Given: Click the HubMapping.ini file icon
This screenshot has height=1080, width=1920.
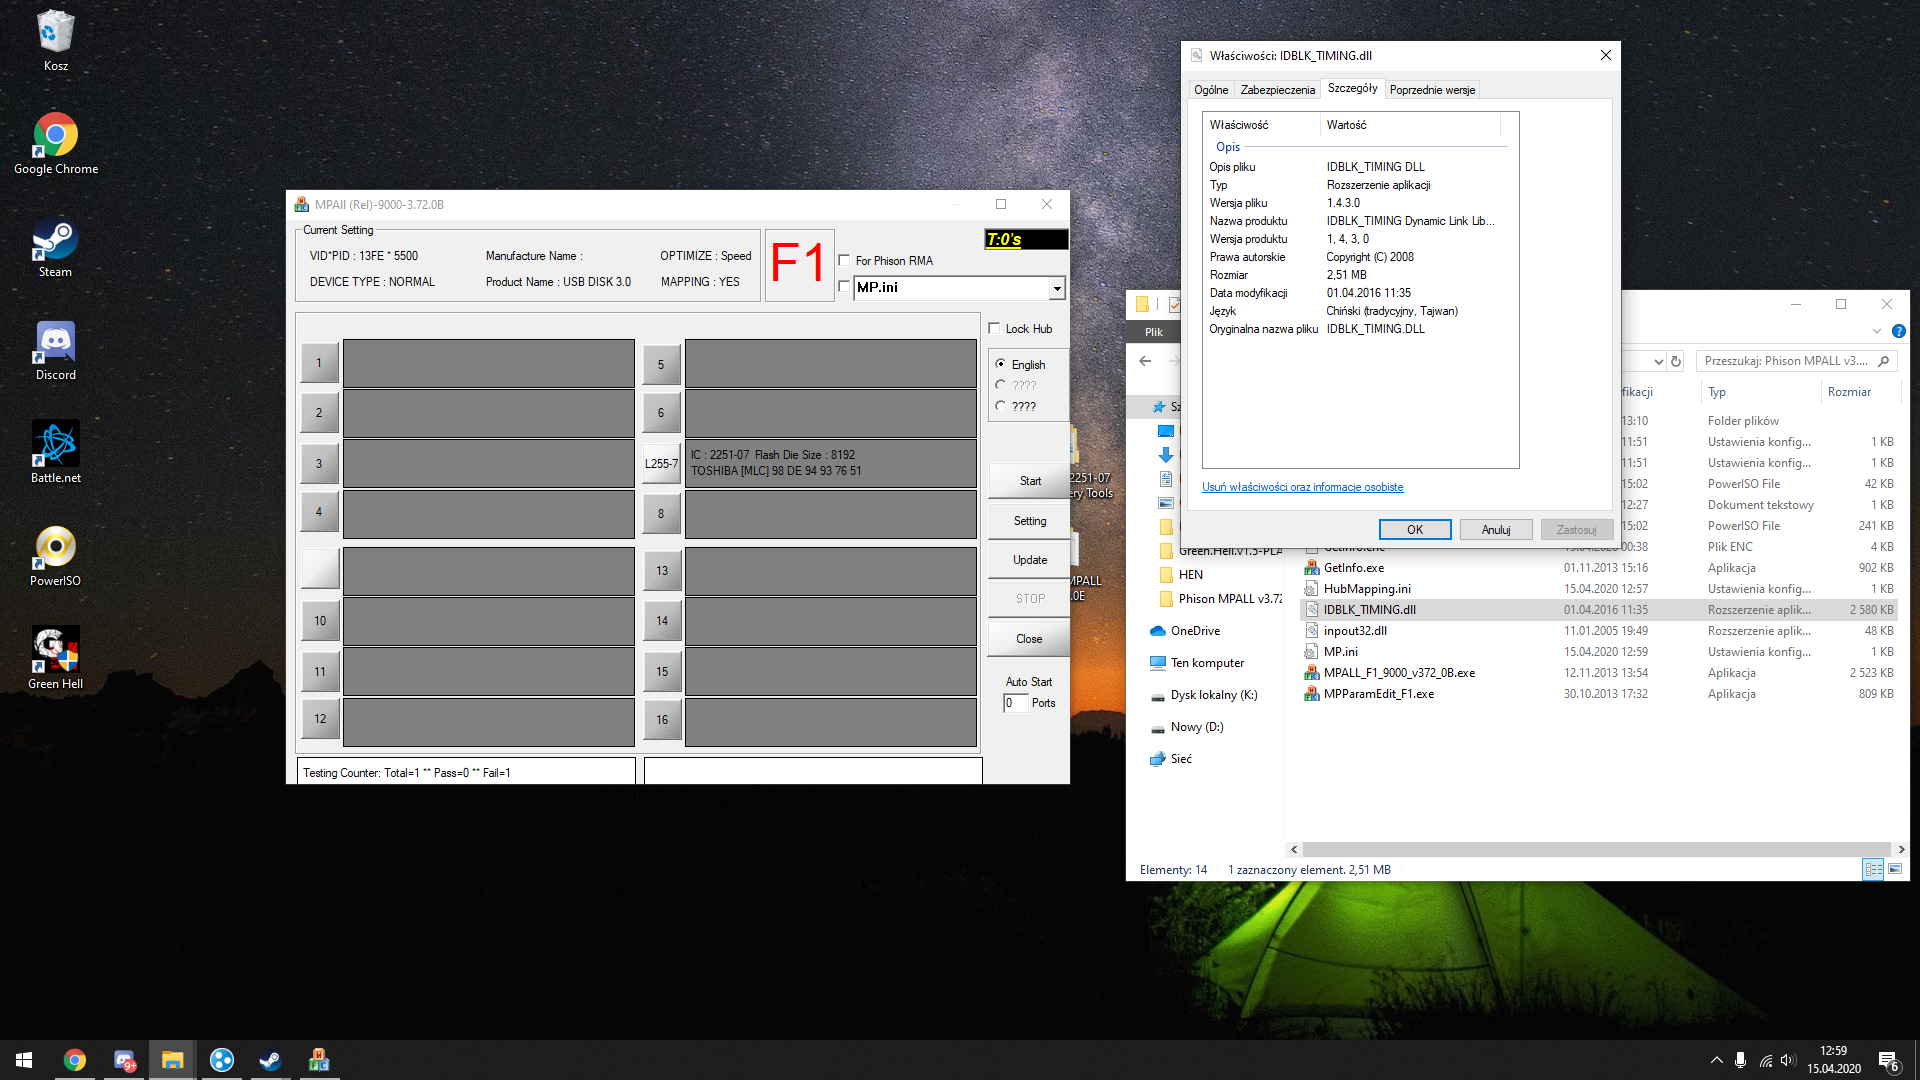Looking at the screenshot, I should tap(1312, 589).
